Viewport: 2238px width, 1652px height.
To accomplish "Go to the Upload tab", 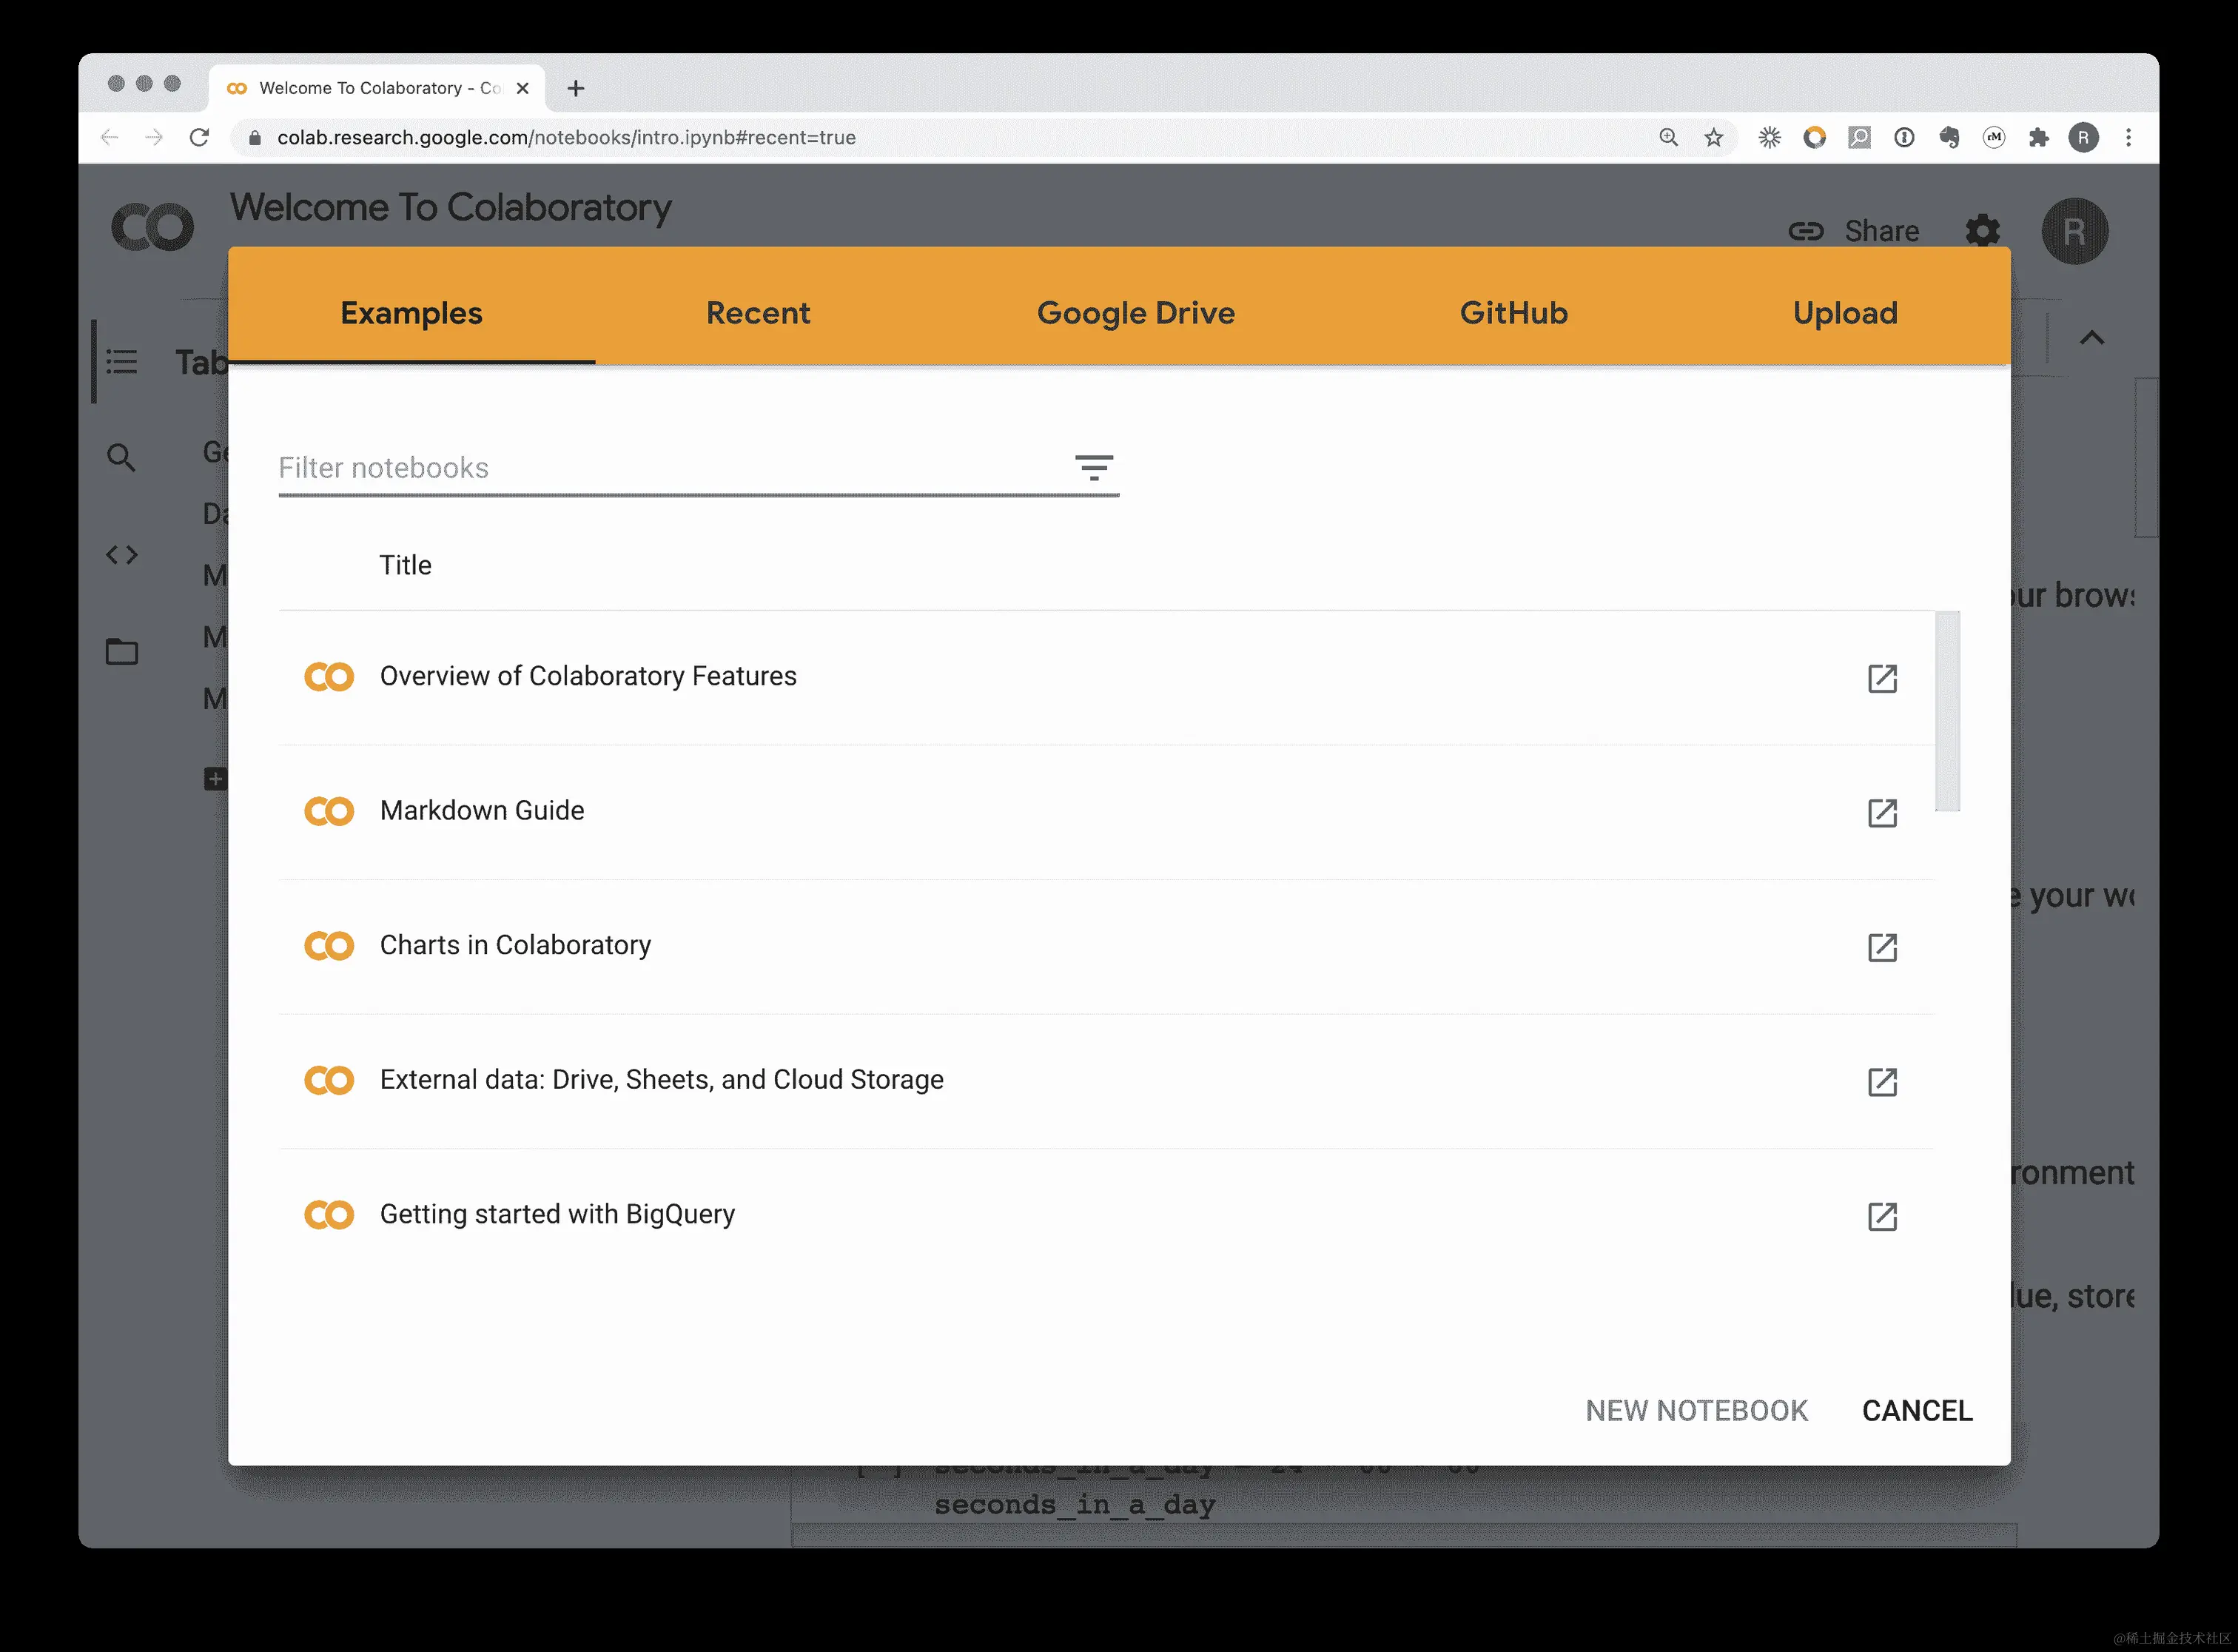I will [x=1844, y=313].
